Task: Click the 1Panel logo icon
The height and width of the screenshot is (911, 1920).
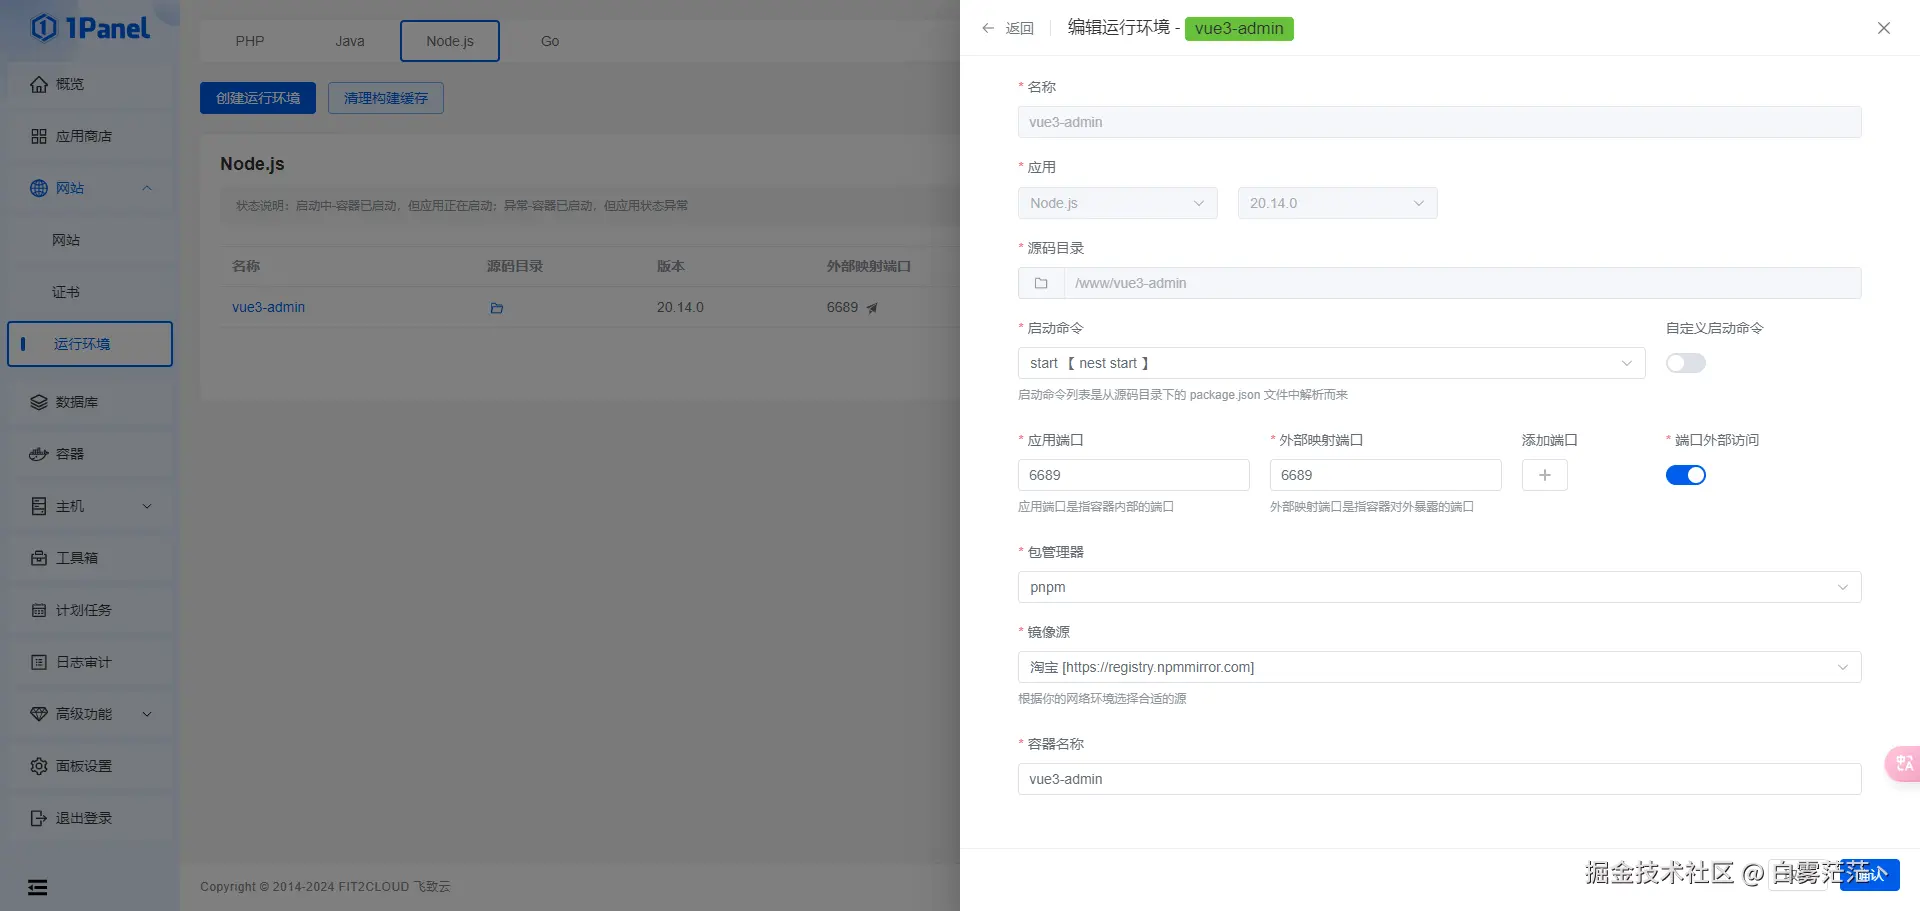Action: (44, 28)
